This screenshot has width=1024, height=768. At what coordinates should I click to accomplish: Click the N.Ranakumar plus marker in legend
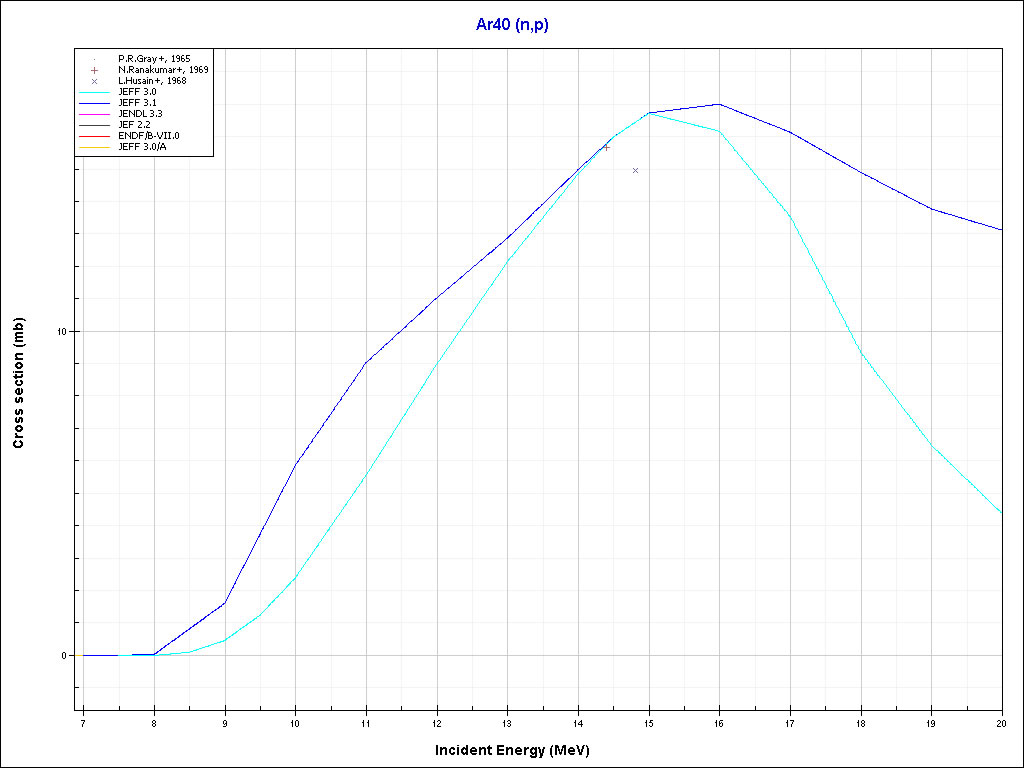pos(94,70)
